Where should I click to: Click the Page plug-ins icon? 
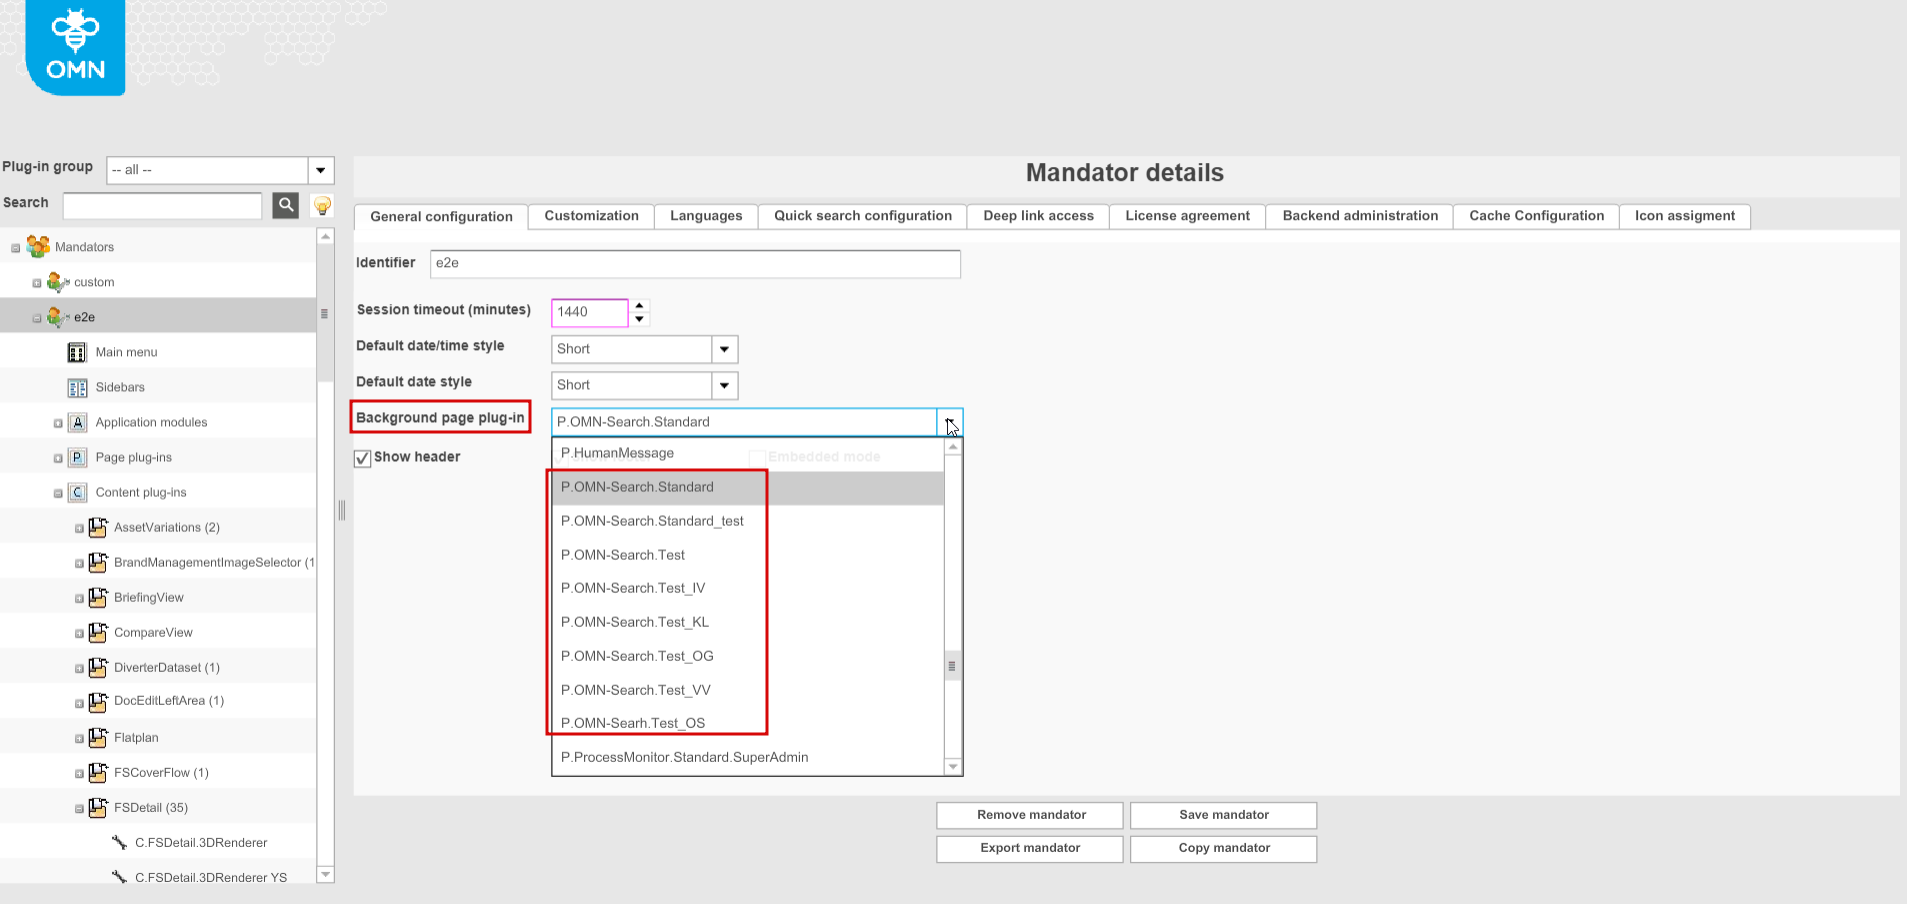click(77, 457)
